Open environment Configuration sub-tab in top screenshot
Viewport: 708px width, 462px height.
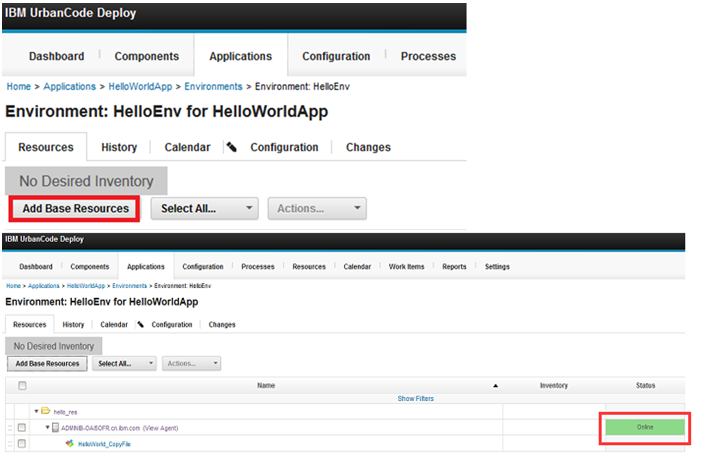click(284, 147)
